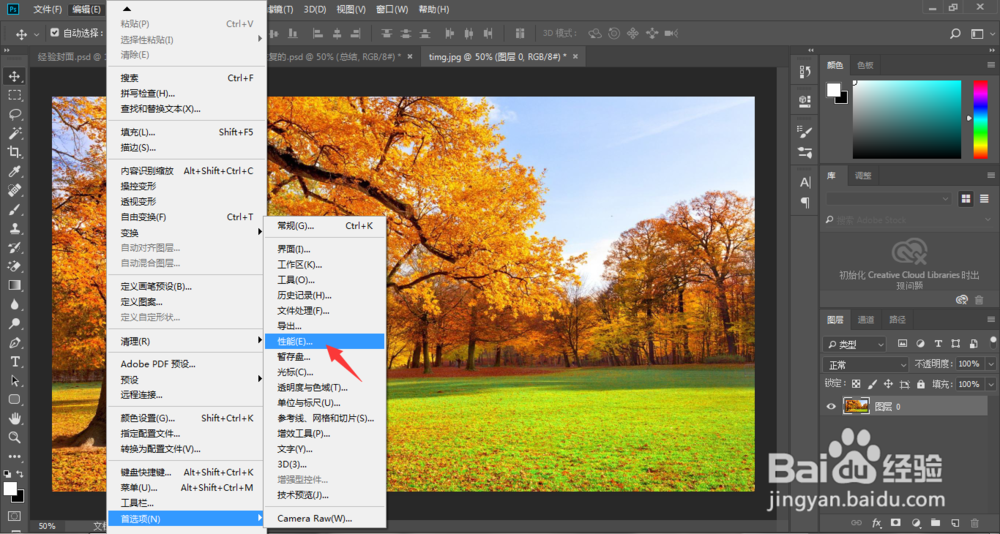Select the Eyedropper tool
Image resolution: width=1000 pixels, height=534 pixels.
tap(15, 171)
